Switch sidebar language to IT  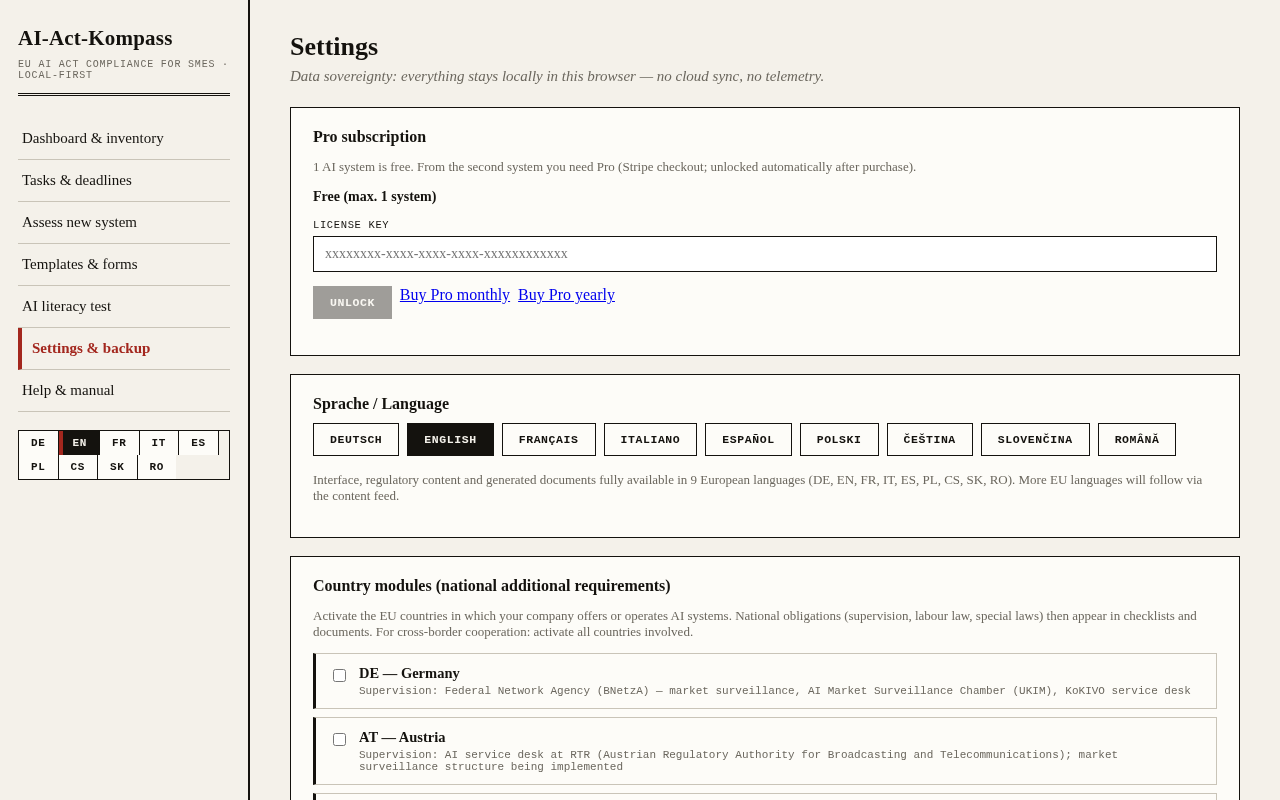(159, 443)
